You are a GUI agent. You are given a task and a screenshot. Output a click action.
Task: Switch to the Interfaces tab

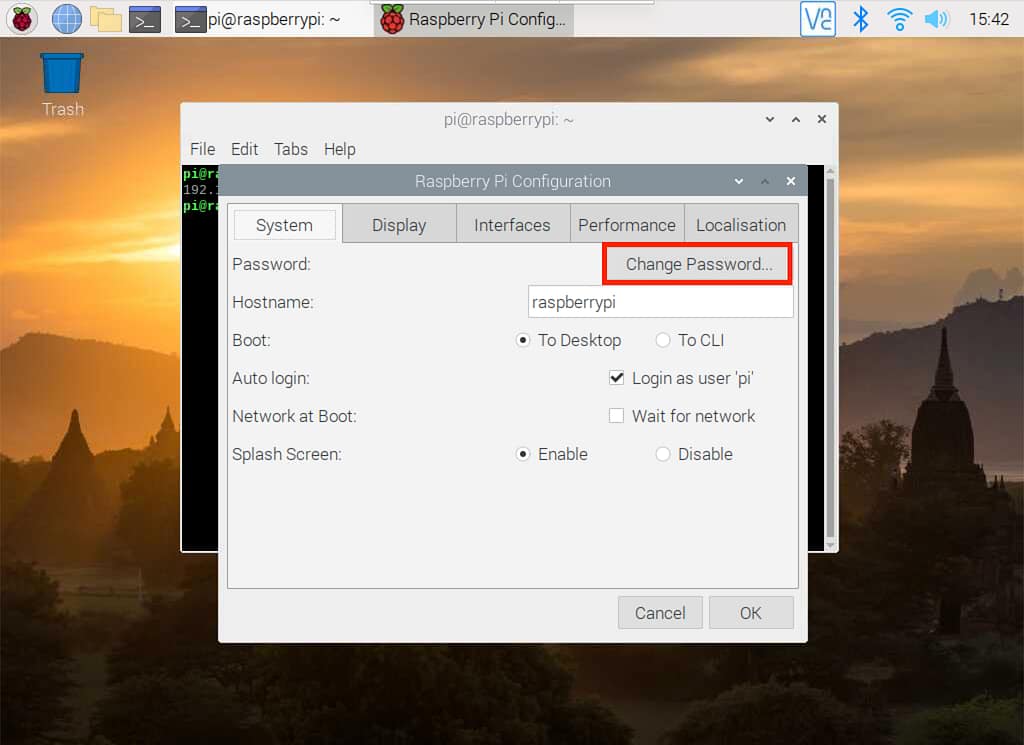512,225
